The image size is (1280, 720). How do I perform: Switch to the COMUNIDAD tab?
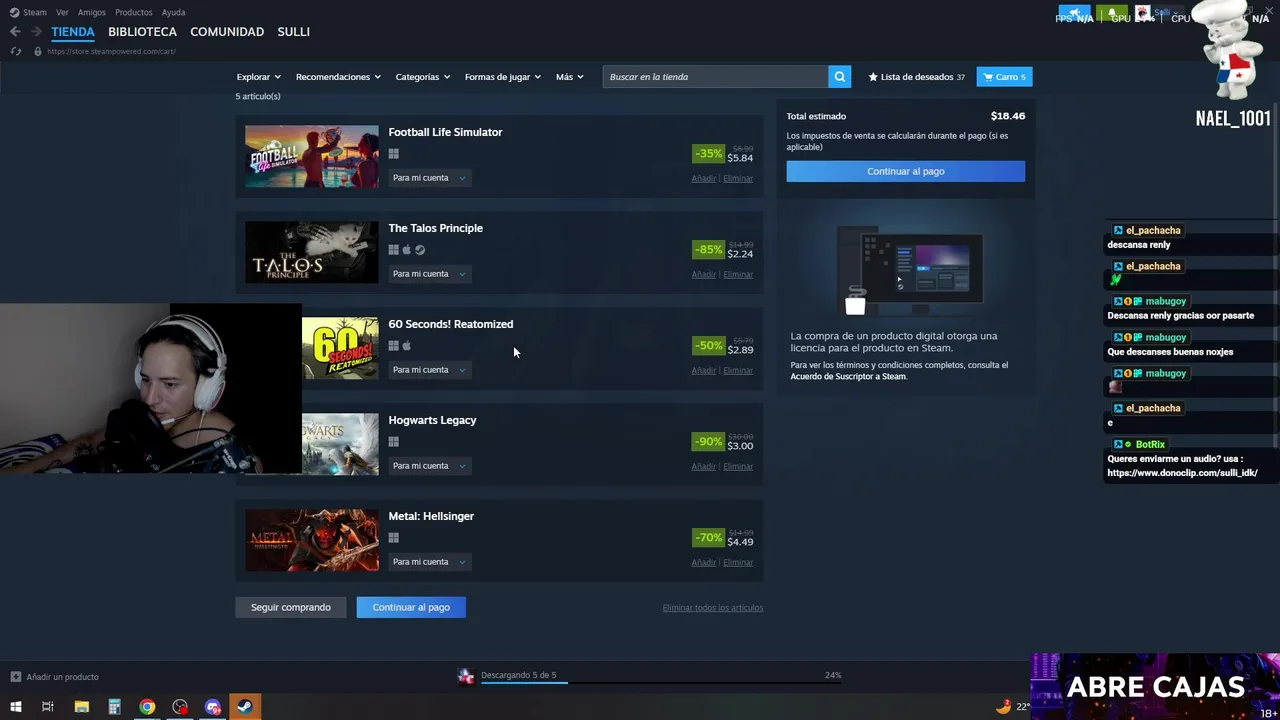(227, 32)
